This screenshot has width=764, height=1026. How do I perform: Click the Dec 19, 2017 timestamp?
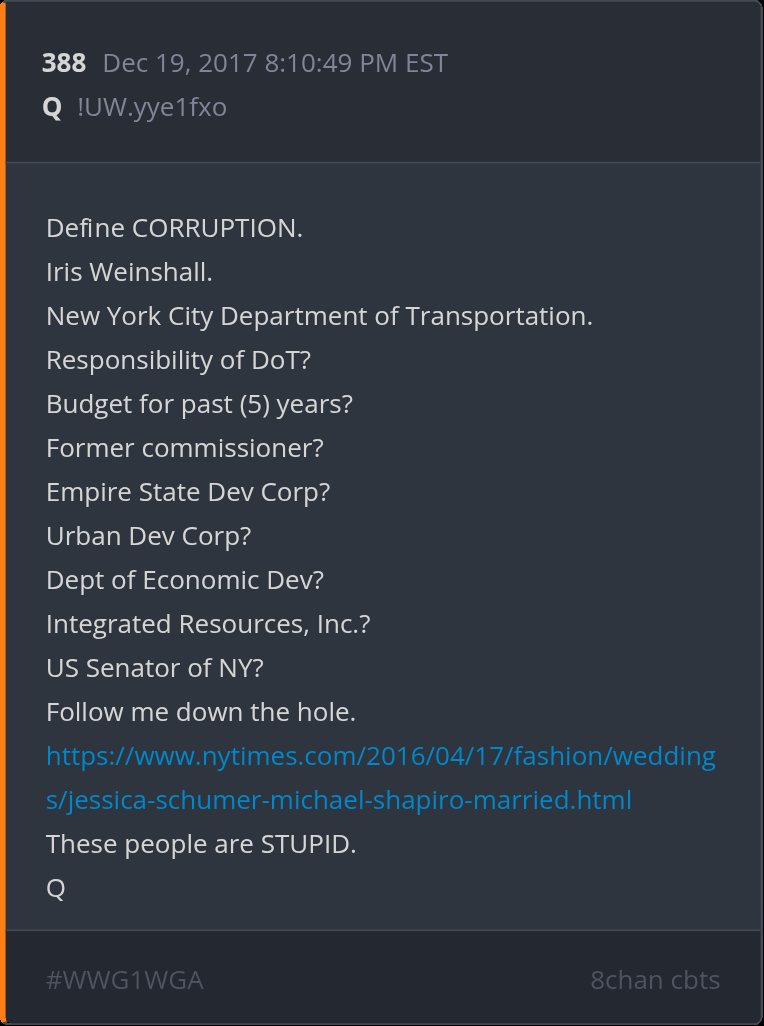(275, 64)
